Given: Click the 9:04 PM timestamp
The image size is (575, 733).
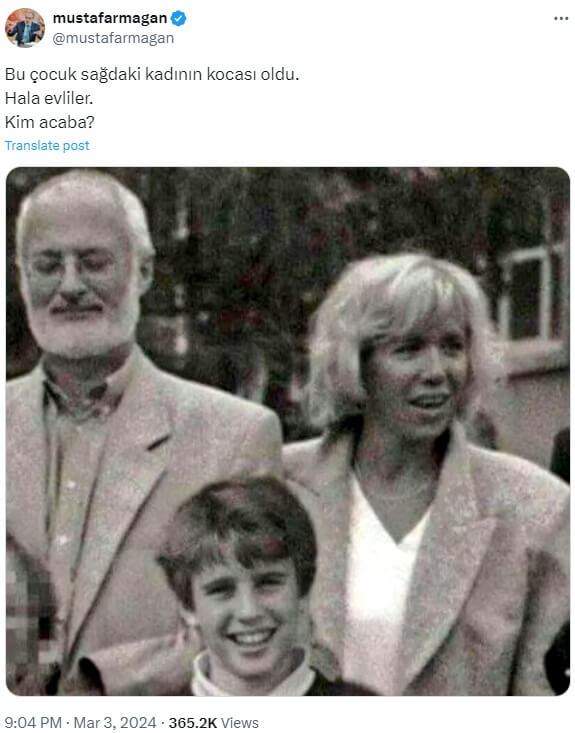Looking at the screenshot, I should tap(33, 723).
